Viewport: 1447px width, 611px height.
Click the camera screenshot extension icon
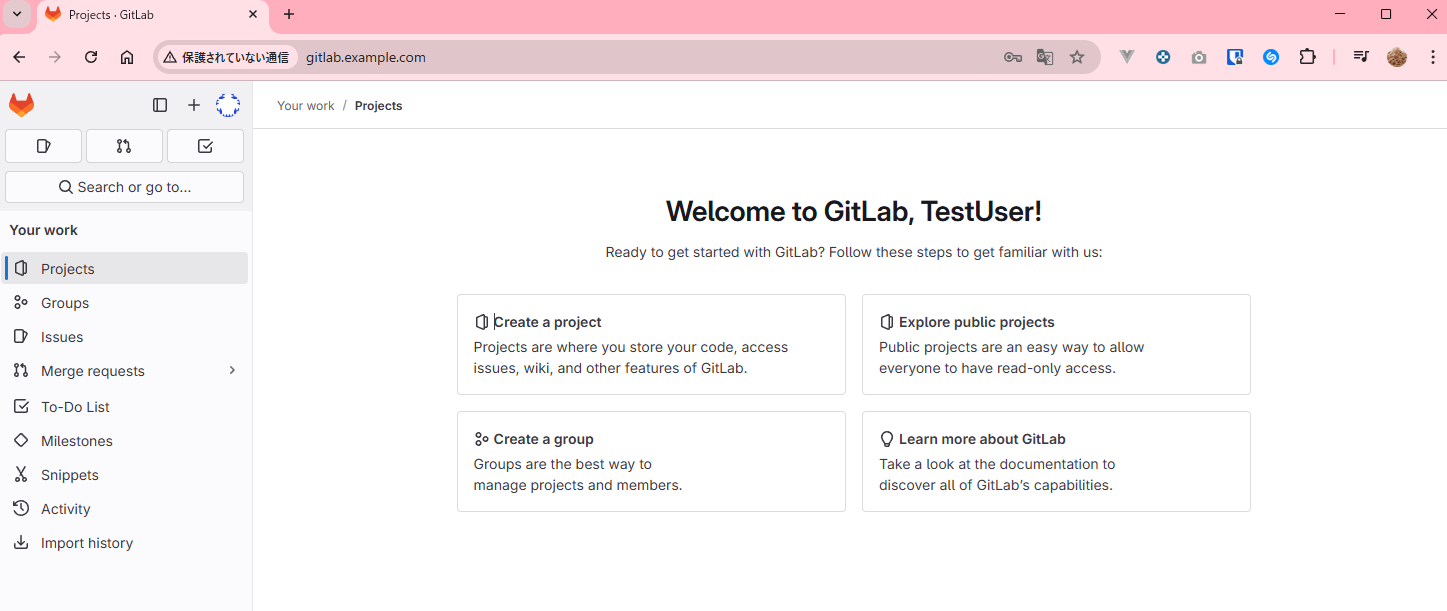tap(1199, 57)
